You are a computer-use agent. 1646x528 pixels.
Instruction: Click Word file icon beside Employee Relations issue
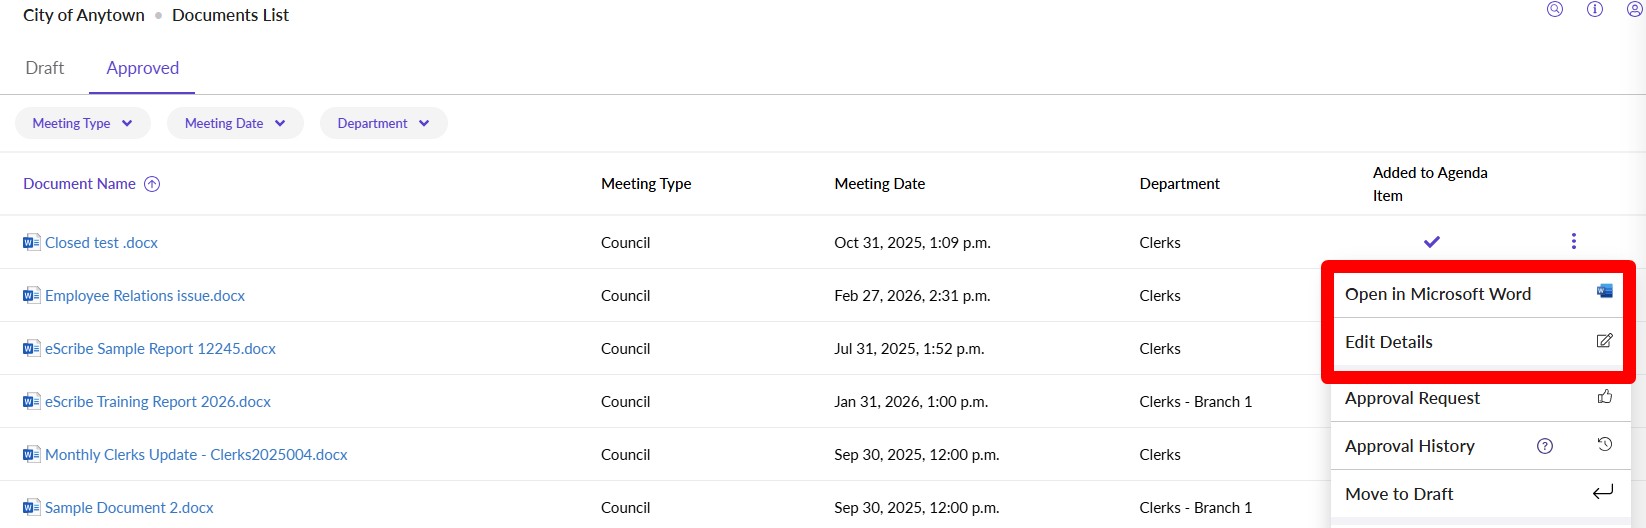click(32, 296)
